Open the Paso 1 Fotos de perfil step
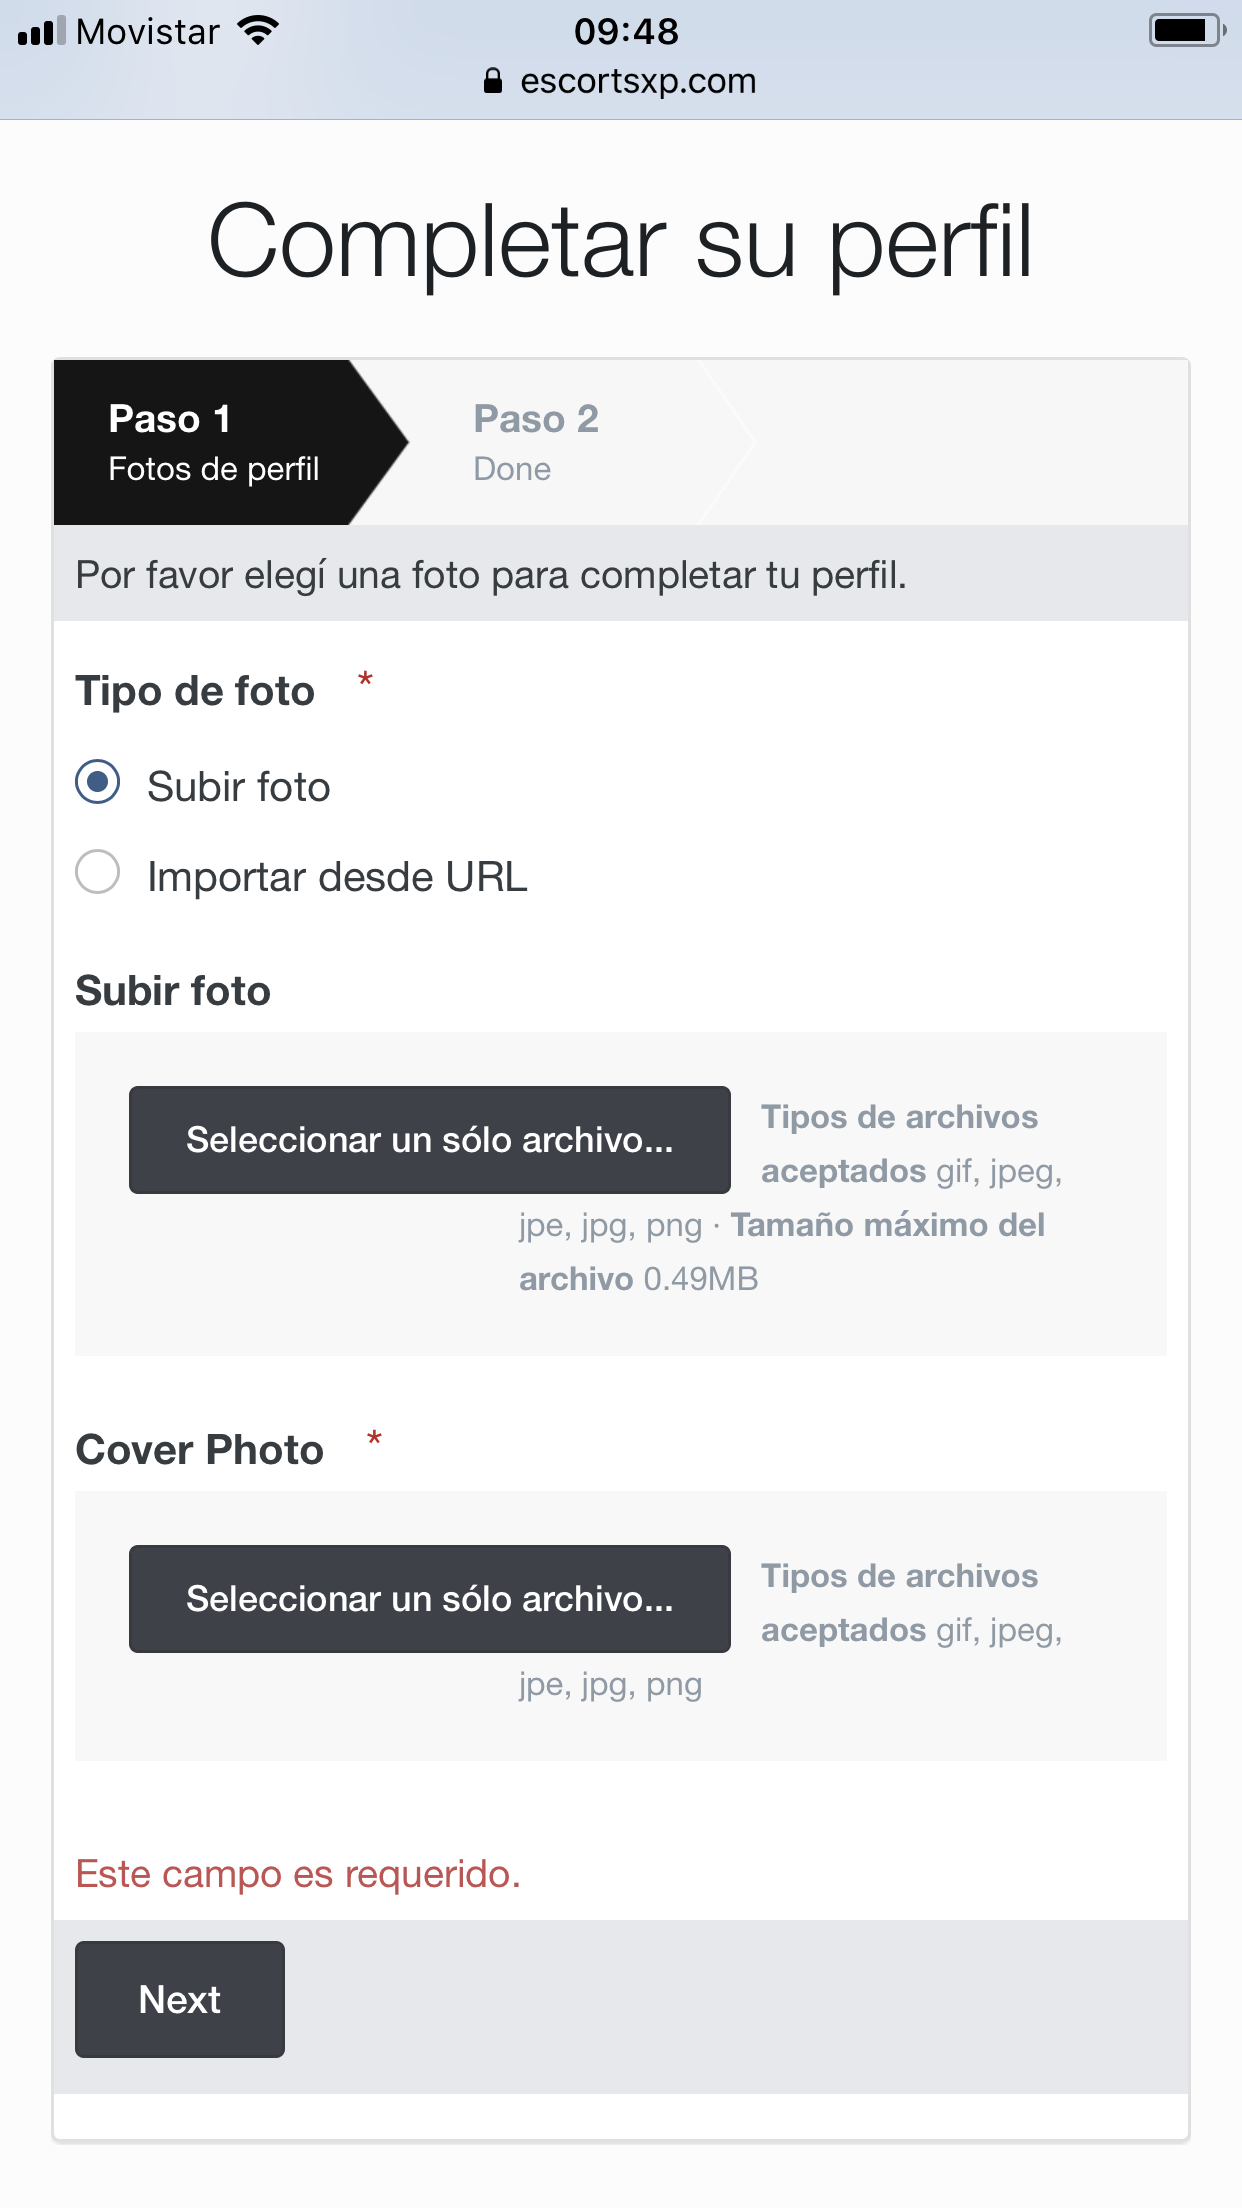Viewport: 1242px width, 2208px height. (x=214, y=442)
